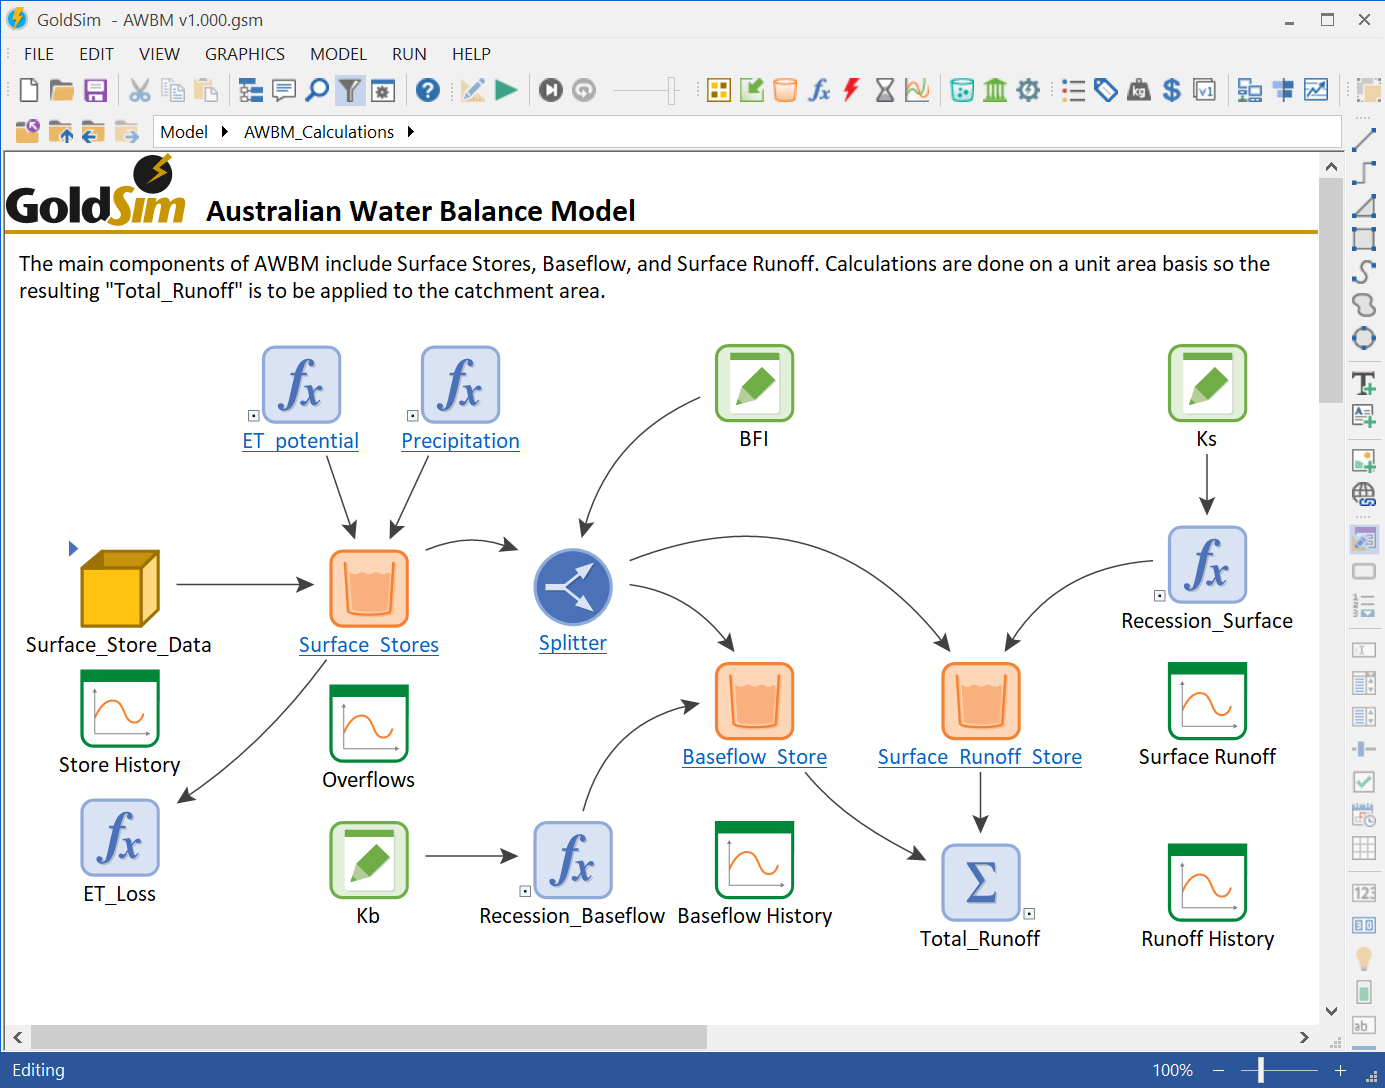Expand ports box beside ET_potential element
Screen dimensions: 1385x1088
tap(254, 416)
